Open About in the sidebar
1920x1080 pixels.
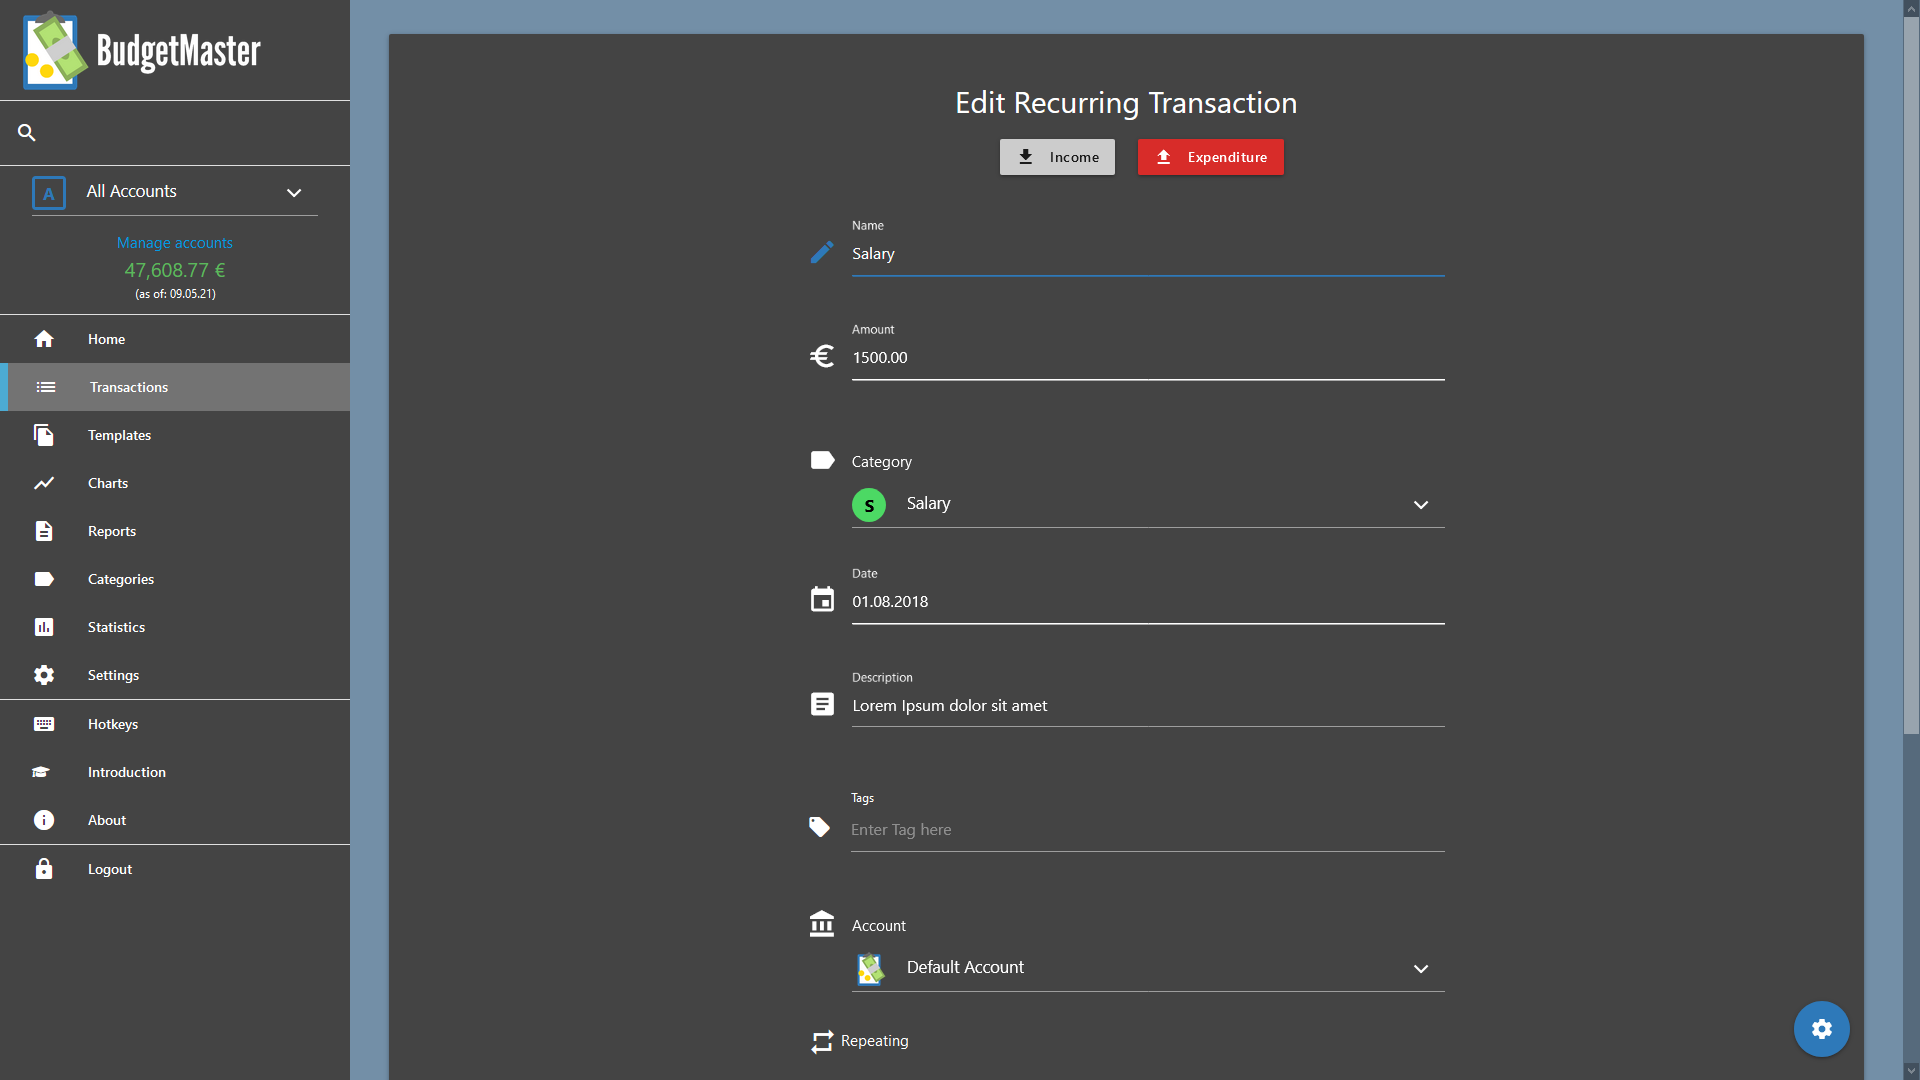click(x=175, y=820)
